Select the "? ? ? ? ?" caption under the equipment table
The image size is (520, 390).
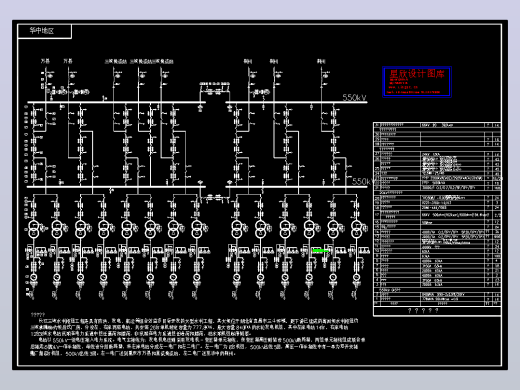pos(423,311)
